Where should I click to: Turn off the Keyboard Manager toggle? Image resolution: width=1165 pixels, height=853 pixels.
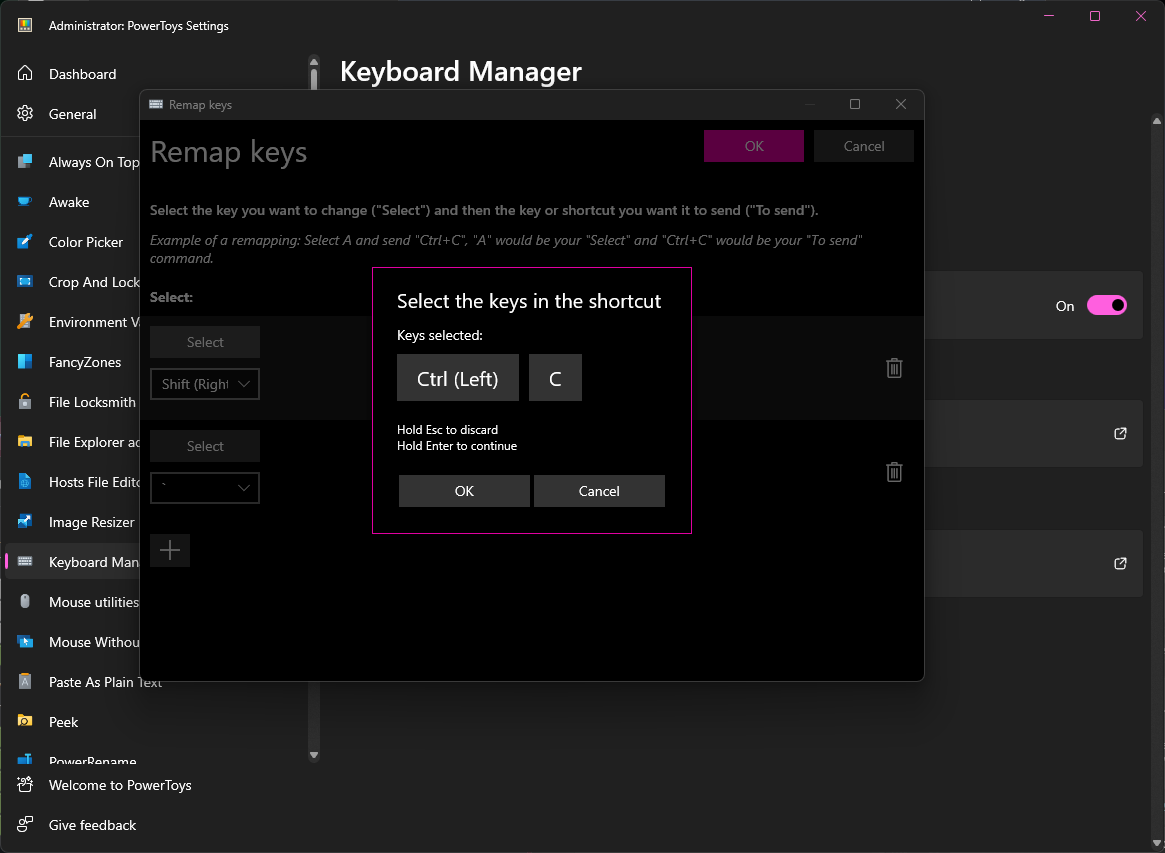coord(1106,305)
